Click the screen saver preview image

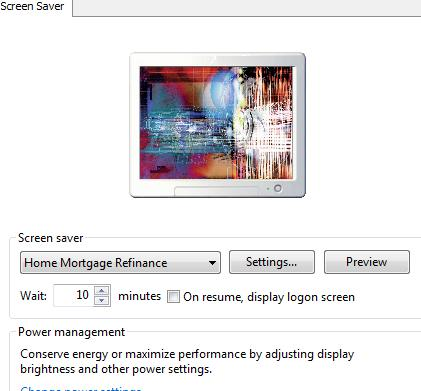217,123
